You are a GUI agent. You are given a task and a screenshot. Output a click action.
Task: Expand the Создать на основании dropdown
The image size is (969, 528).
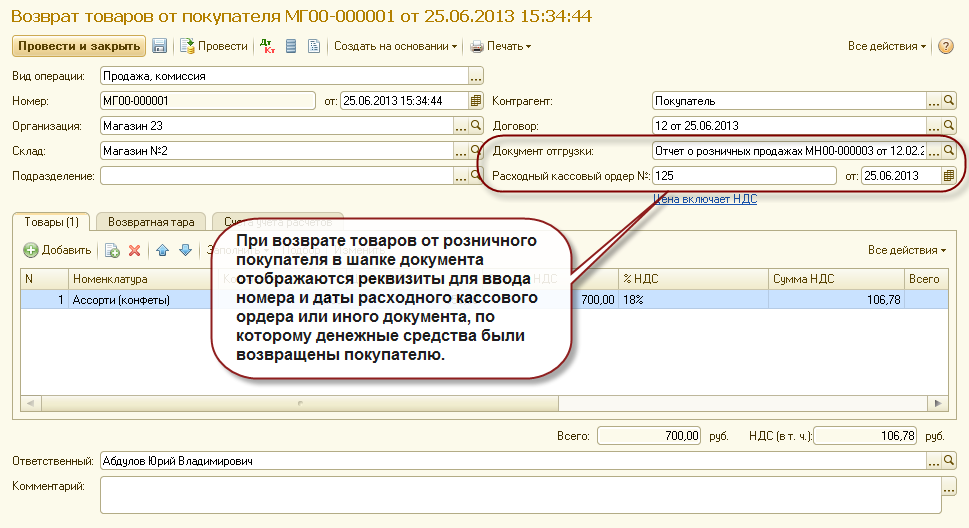(x=396, y=46)
